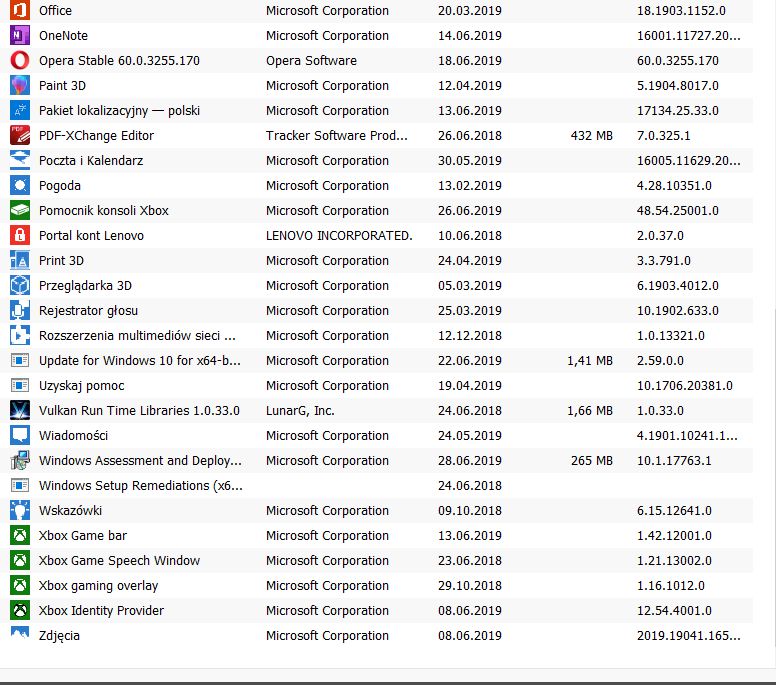The width and height of the screenshot is (776, 685).
Task: Select Pakiet lokalizacyjny — polski entry
Action: pyautogui.click(x=119, y=110)
